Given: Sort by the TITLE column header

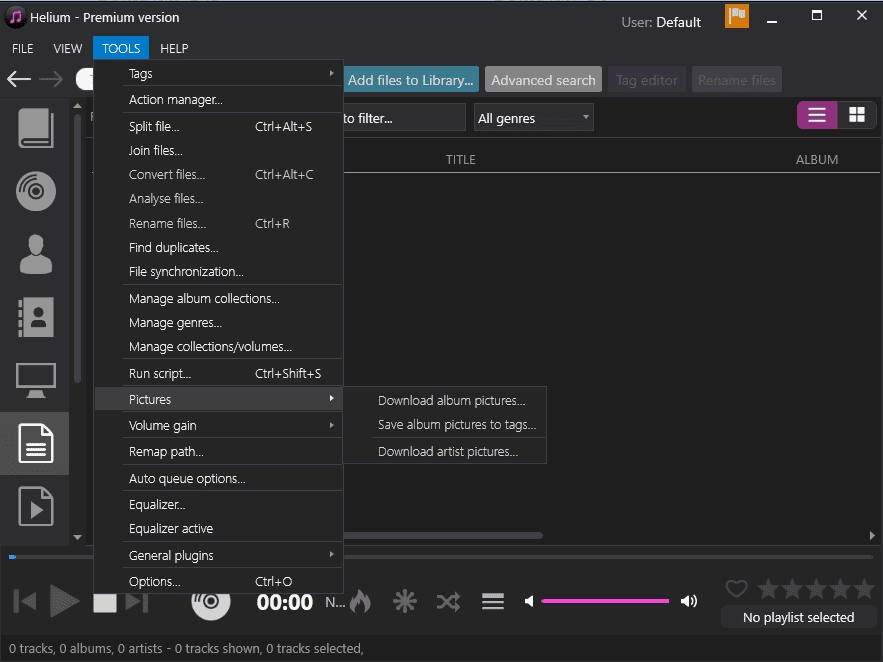Looking at the screenshot, I should coord(461,159).
